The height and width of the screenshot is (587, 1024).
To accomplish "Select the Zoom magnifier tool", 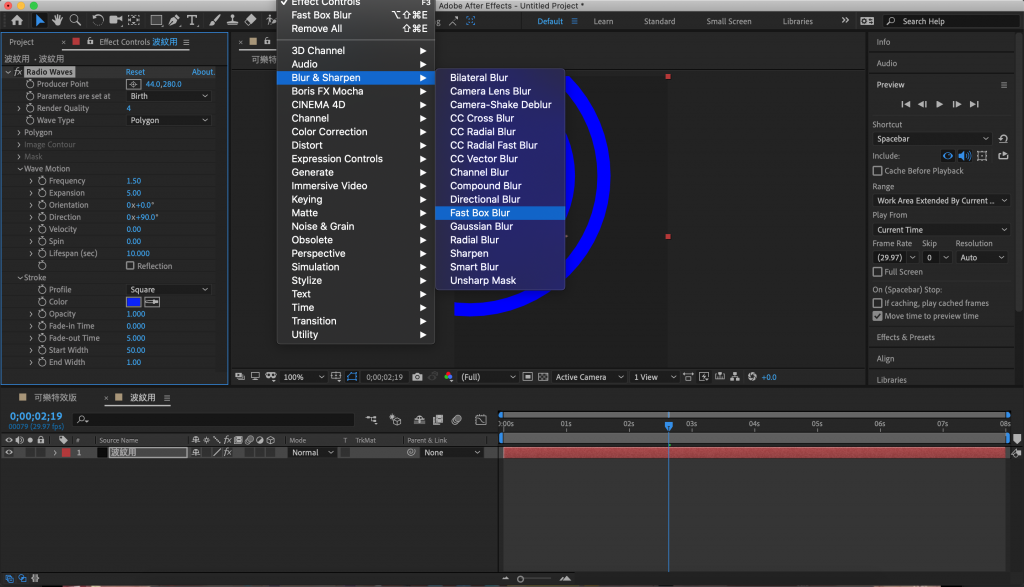I will point(76,20).
